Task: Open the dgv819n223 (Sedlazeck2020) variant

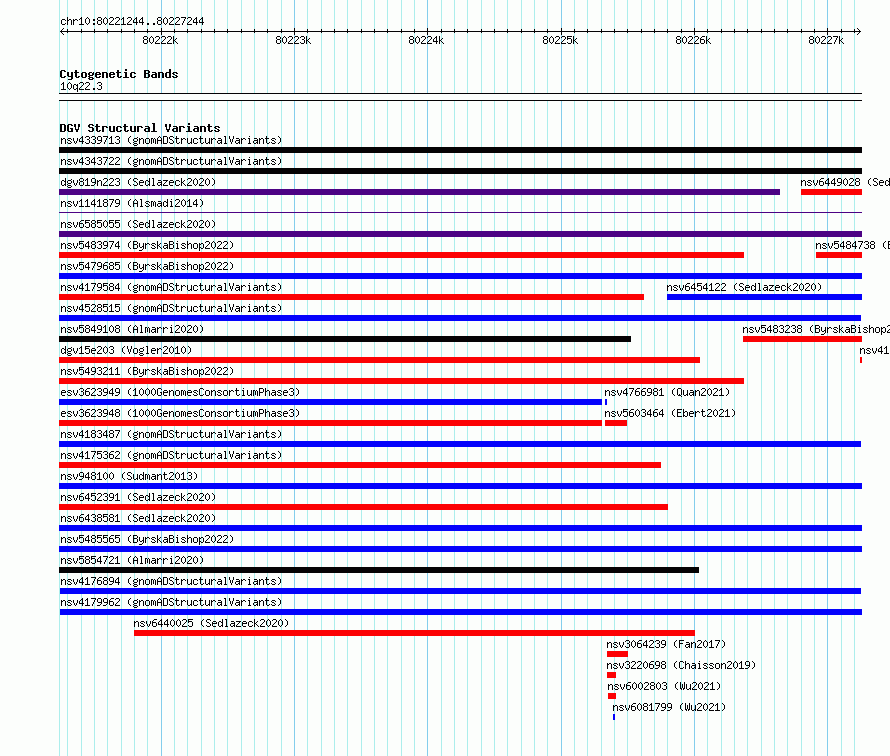Action: [138, 182]
